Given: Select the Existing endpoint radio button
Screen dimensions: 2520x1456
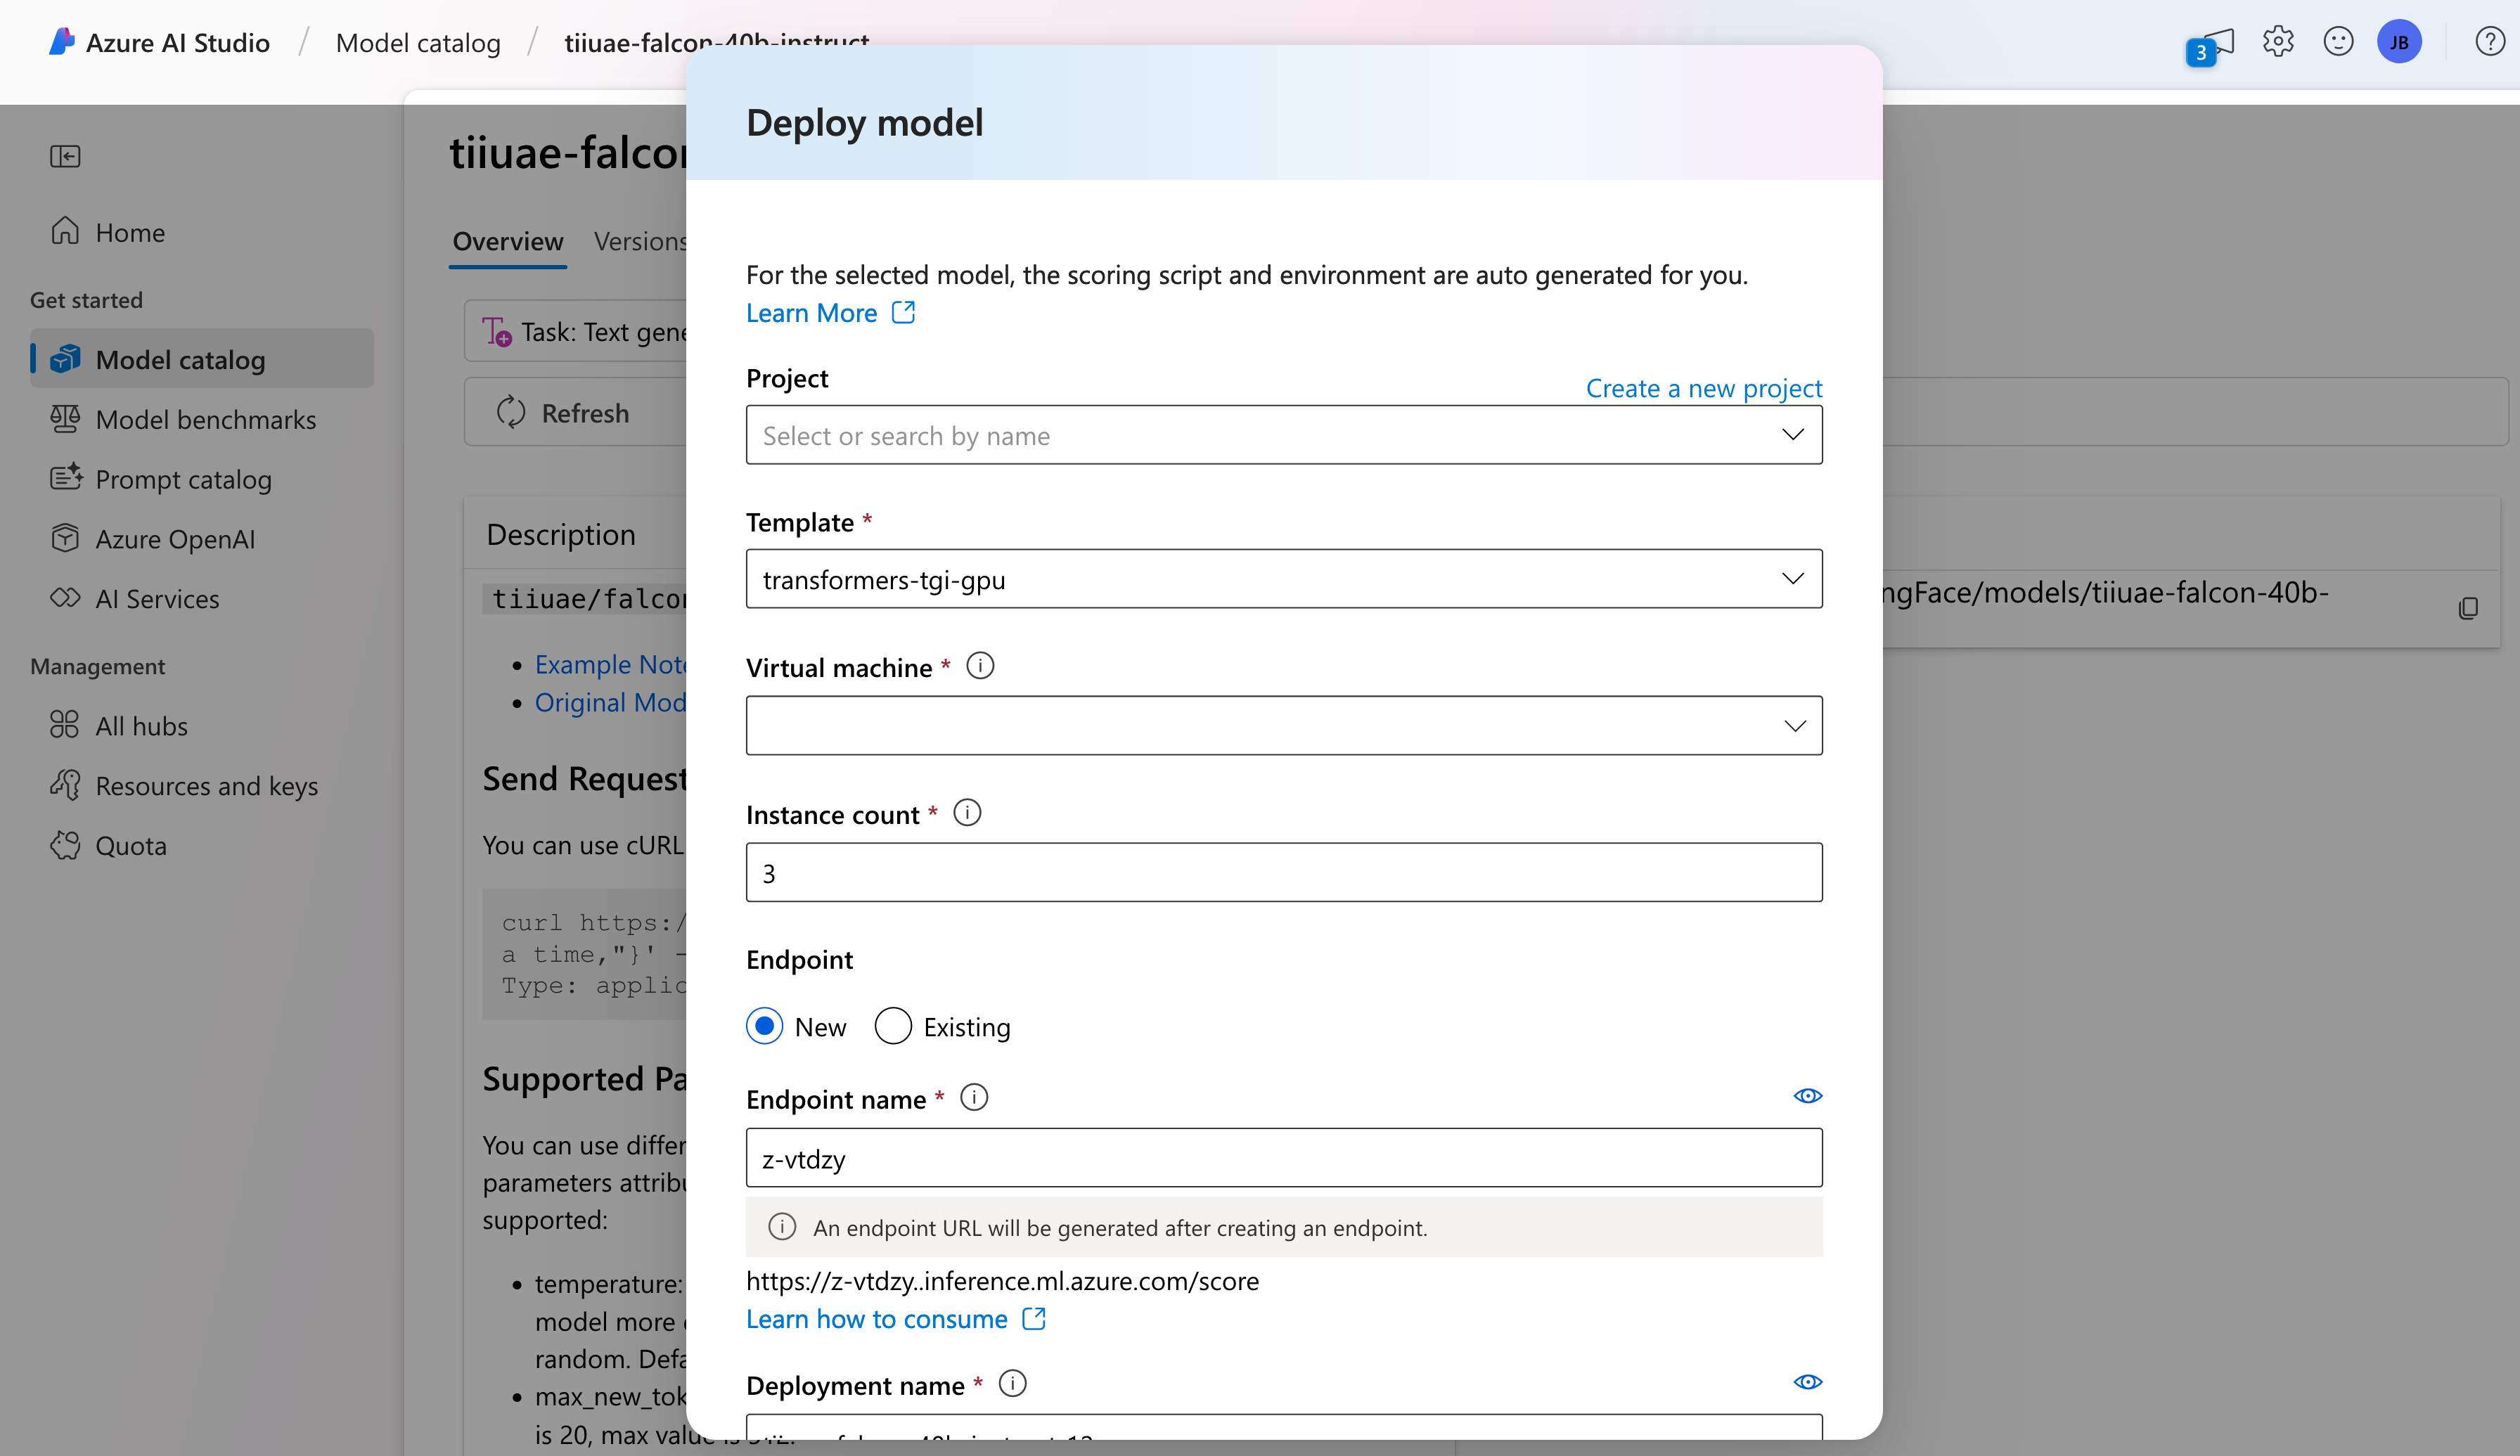Looking at the screenshot, I should [x=893, y=1026].
